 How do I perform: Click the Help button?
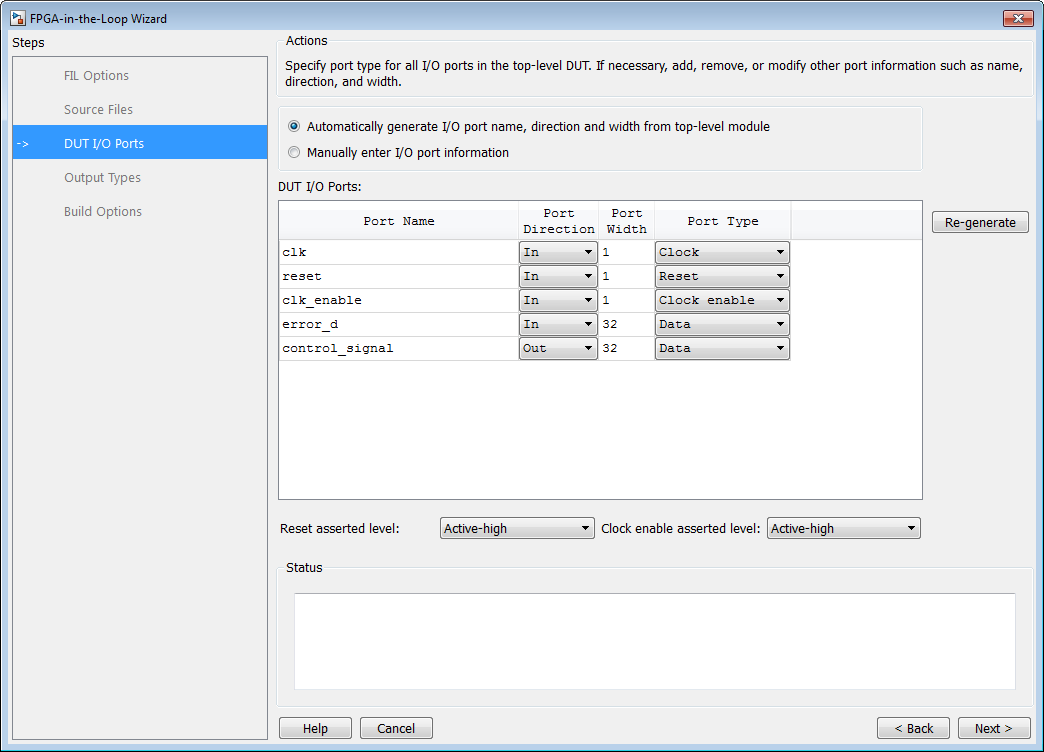click(315, 729)
